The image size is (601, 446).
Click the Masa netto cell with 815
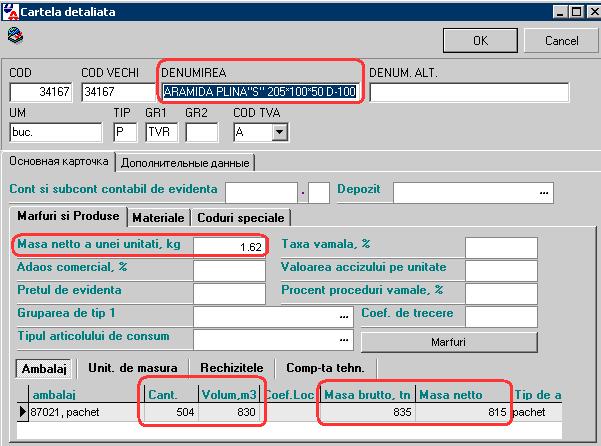[463, 412]
